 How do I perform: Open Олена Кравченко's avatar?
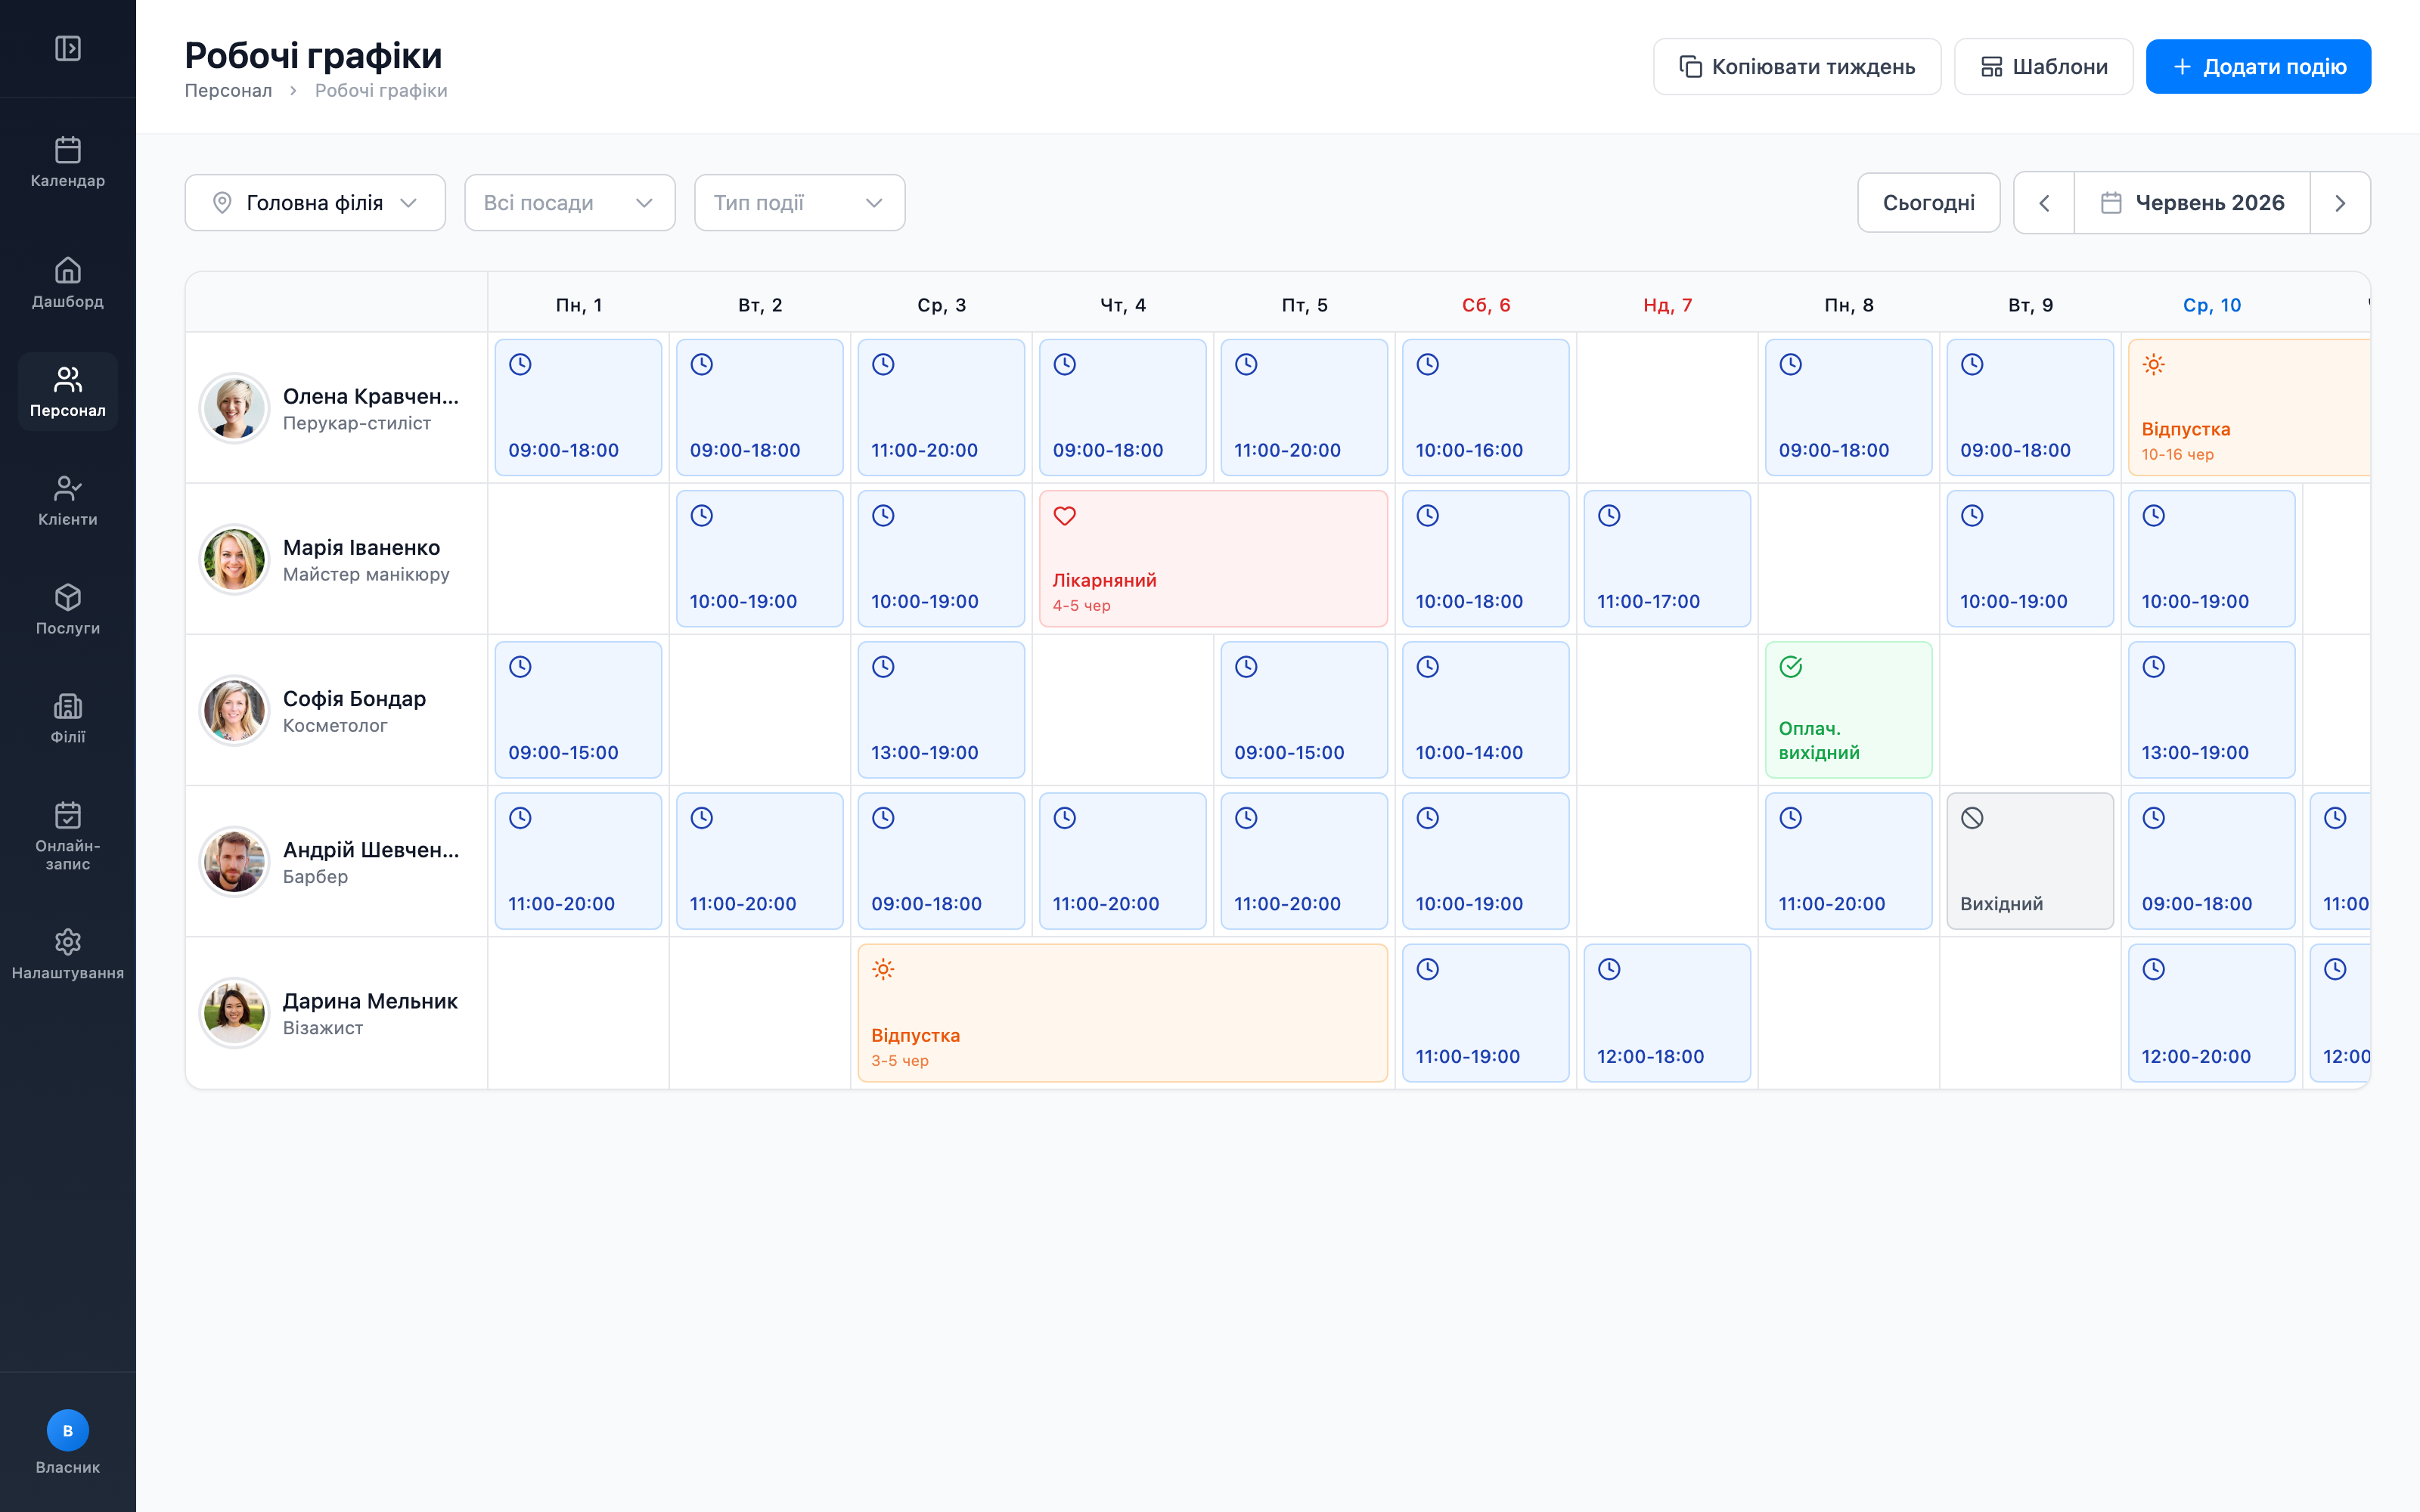(x=234, y=408)
